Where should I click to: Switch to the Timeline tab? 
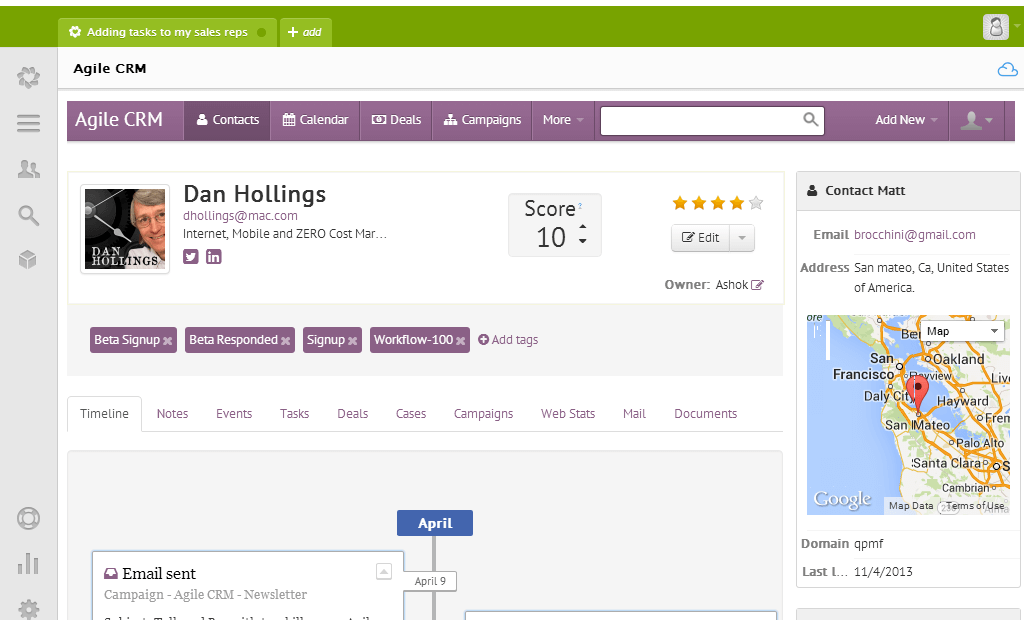104,414
